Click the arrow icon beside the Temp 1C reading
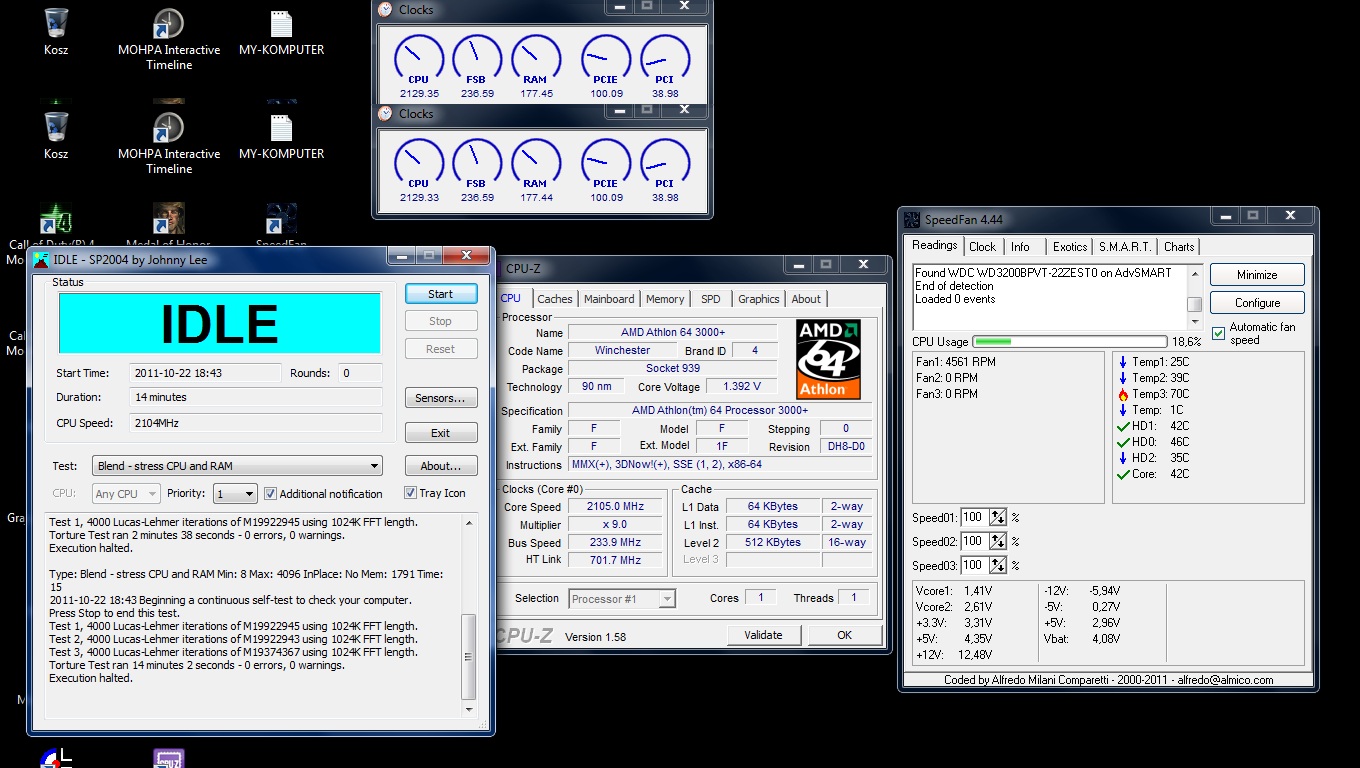This screenshot has width=1360, height=768. pyautogui.click(x=1124, y=410)
